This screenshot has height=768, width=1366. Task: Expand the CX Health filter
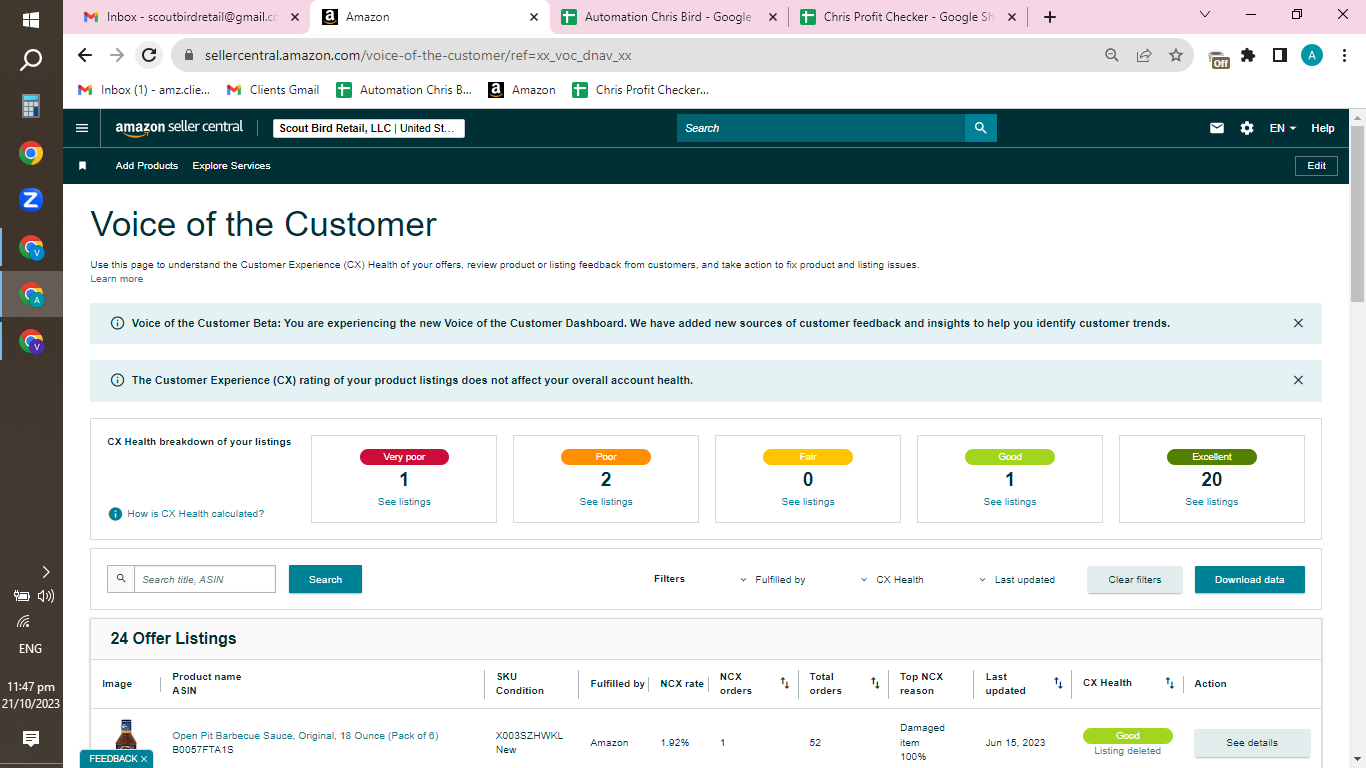coord(892,580)
